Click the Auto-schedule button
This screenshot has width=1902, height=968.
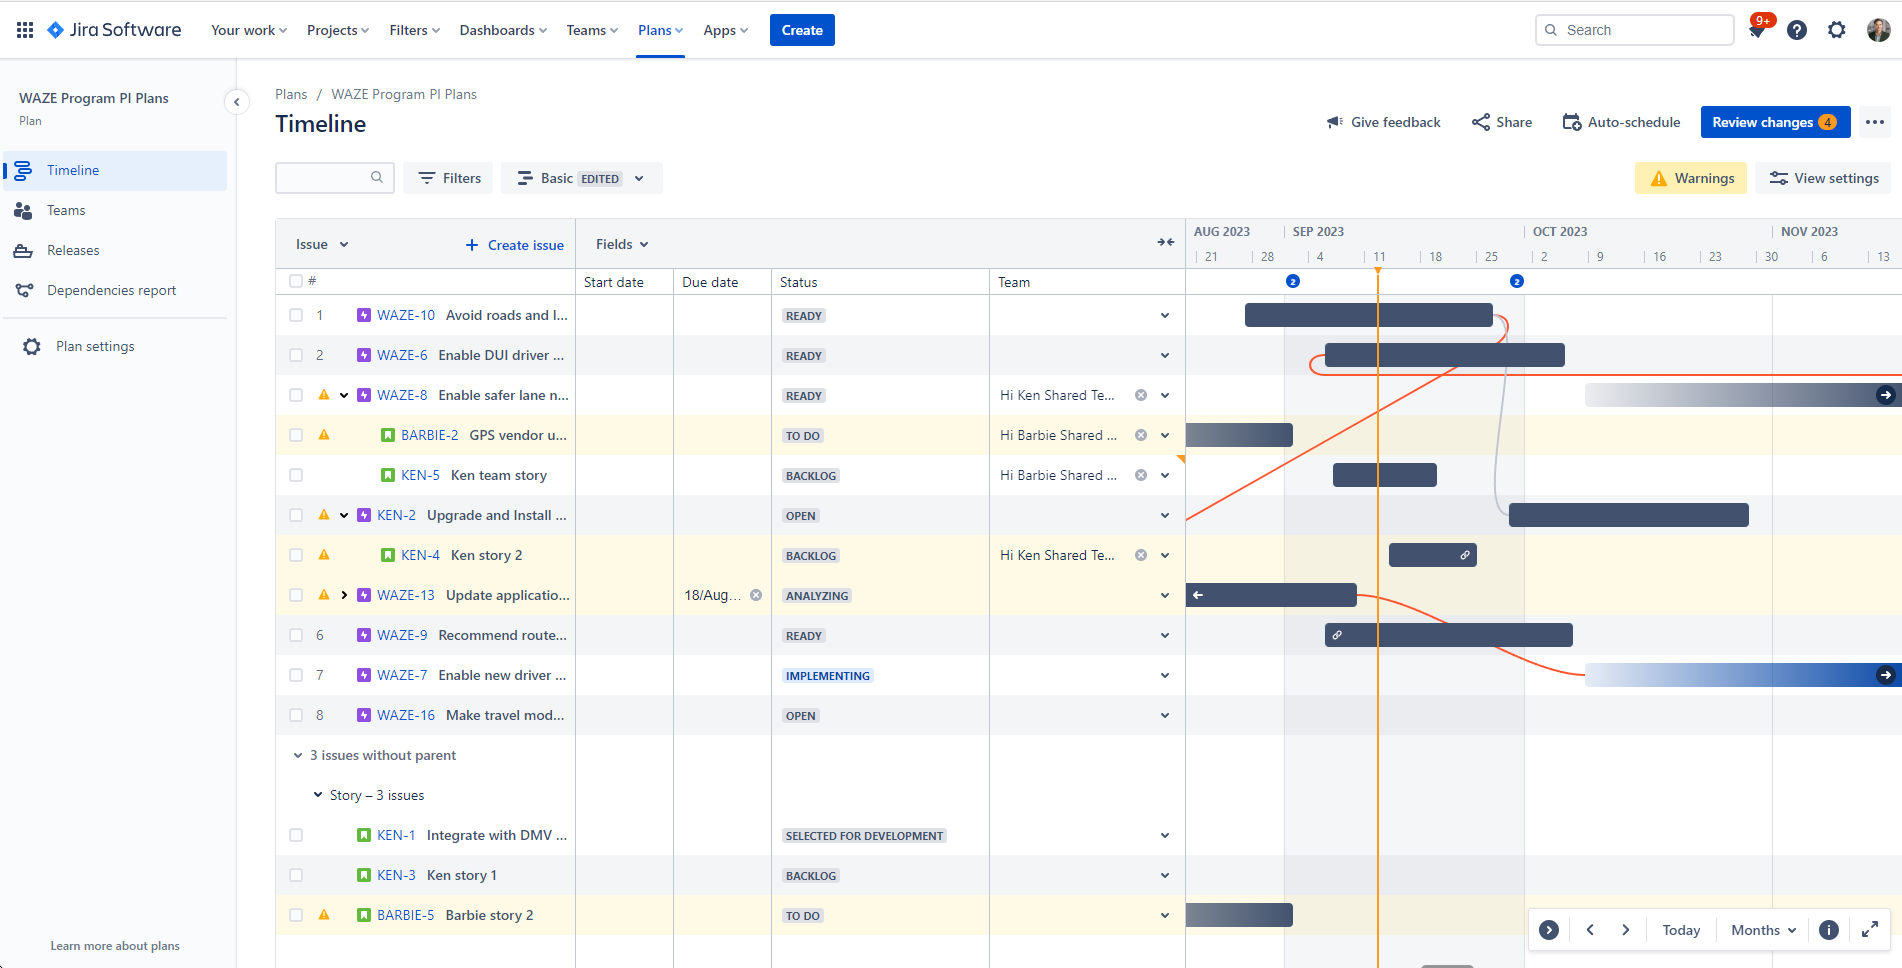click(x=1622, y=122)
